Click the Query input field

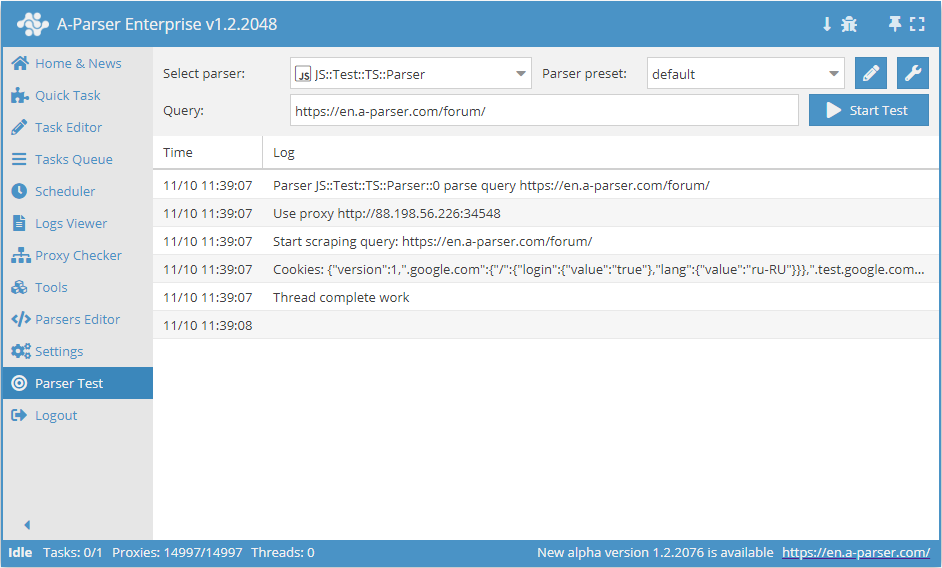tap(544, 110)
